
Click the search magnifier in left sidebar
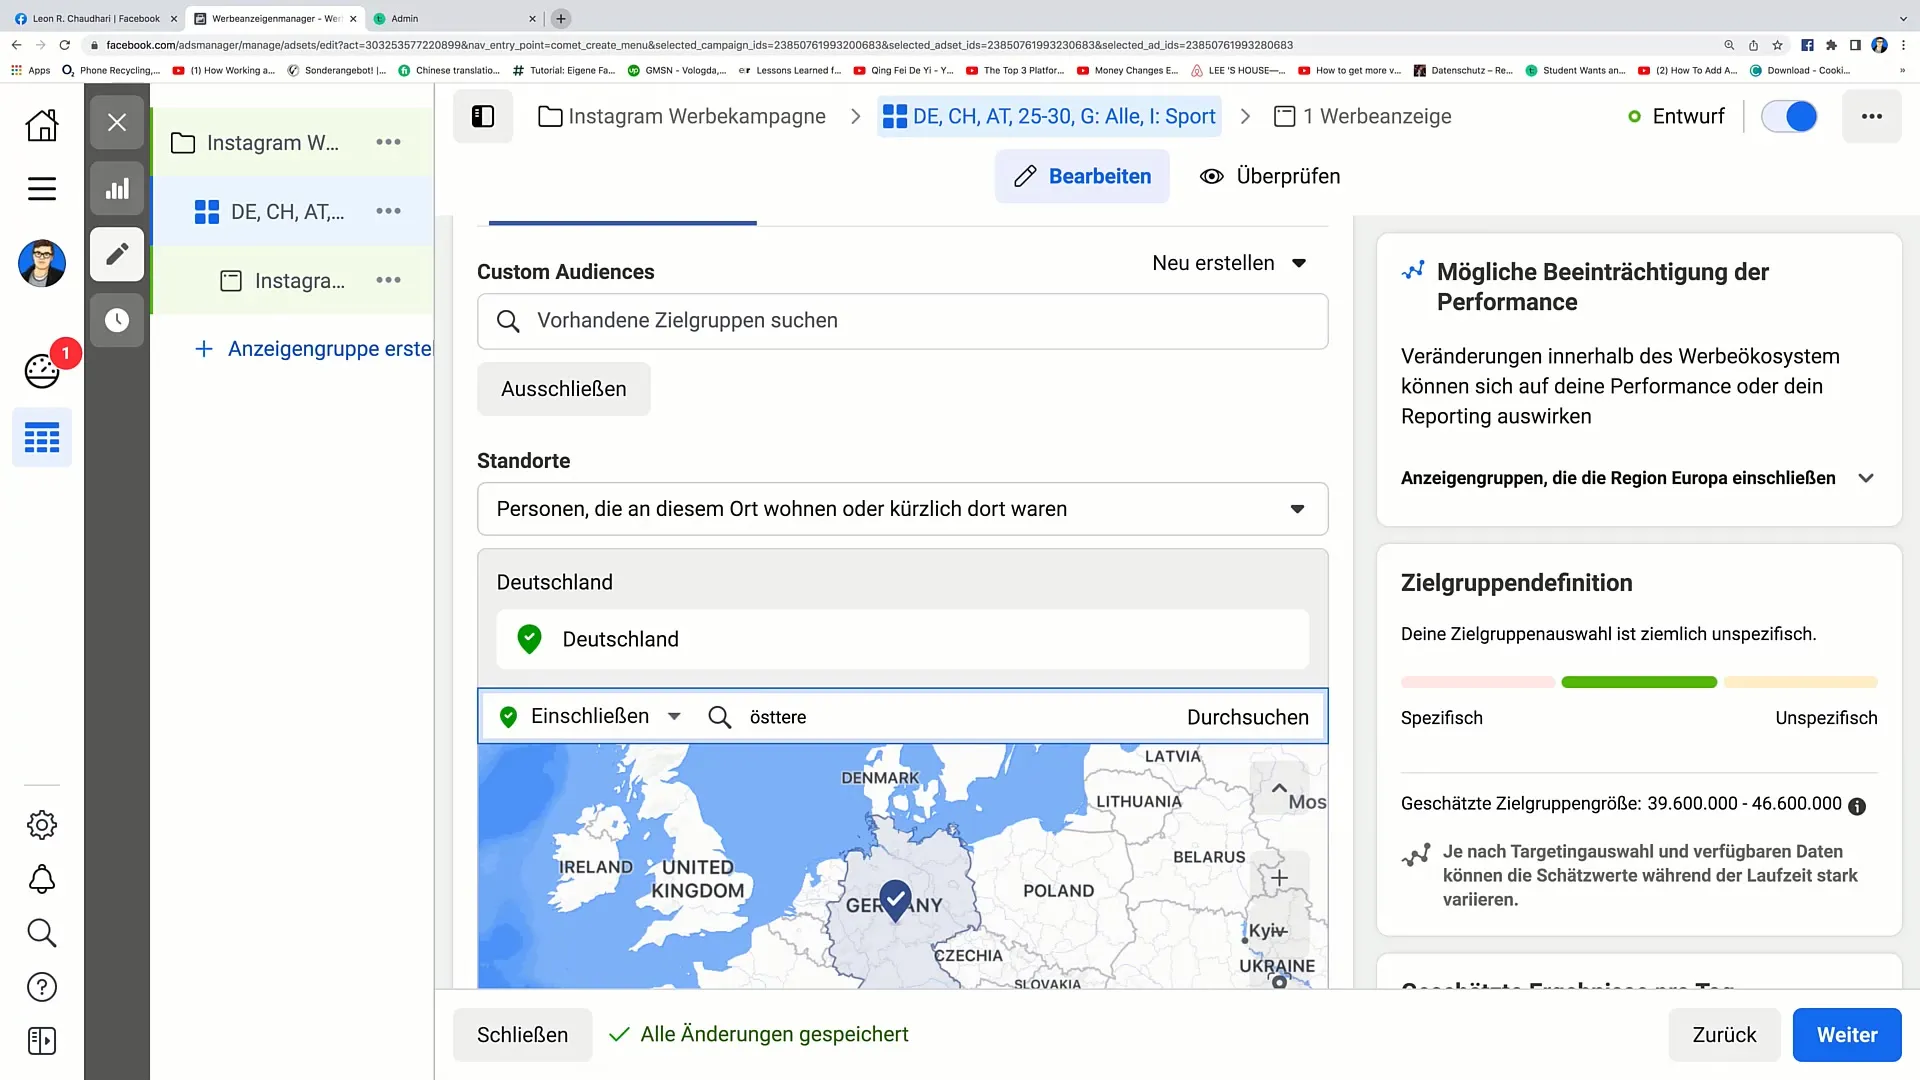coord(42,933)
